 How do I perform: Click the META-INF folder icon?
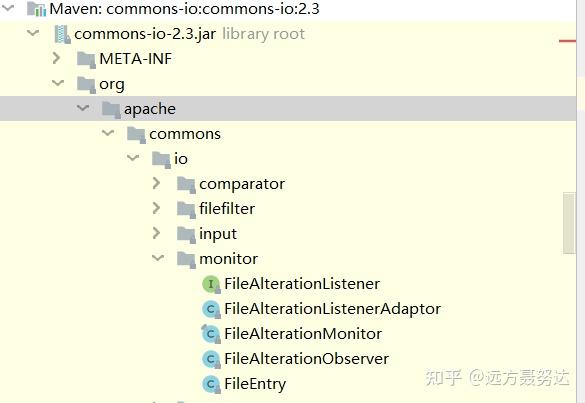(x=86, y=59)
